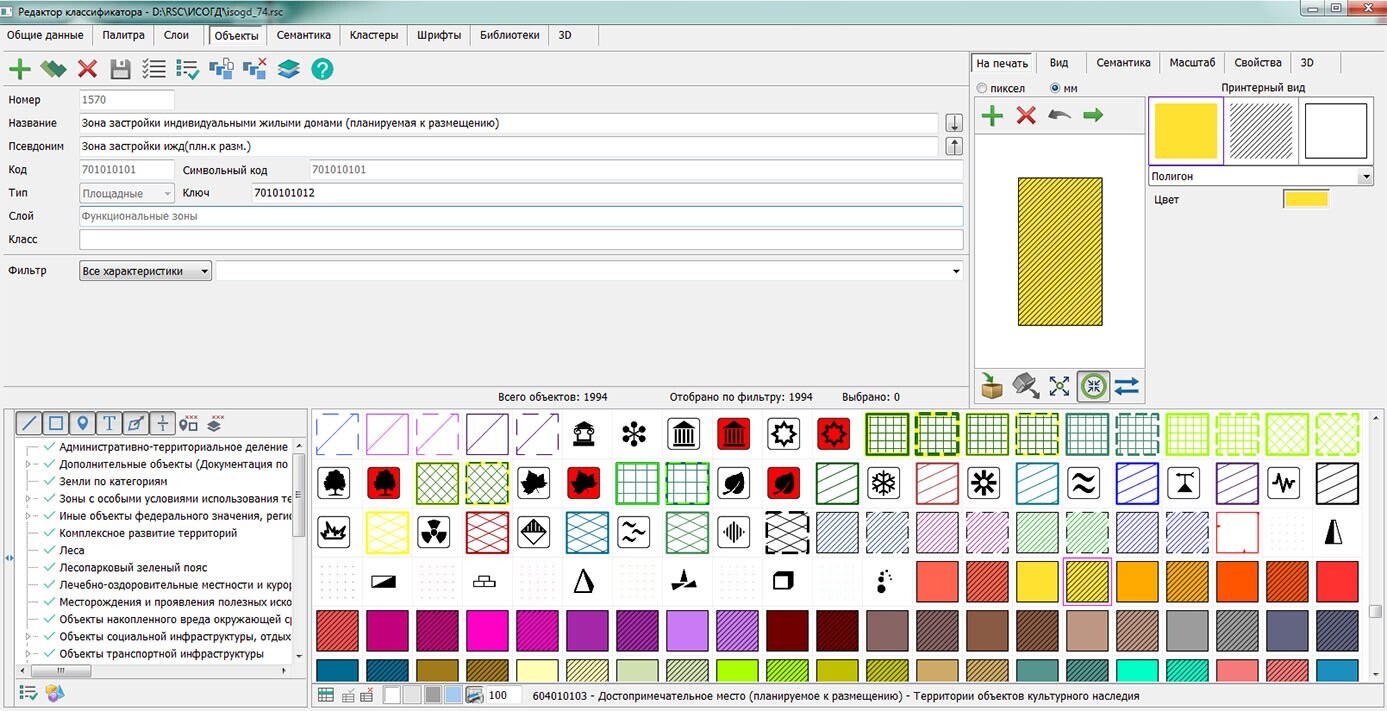Click the green right arrow in print panel

pyautogui.click(x=1093, y=116)
